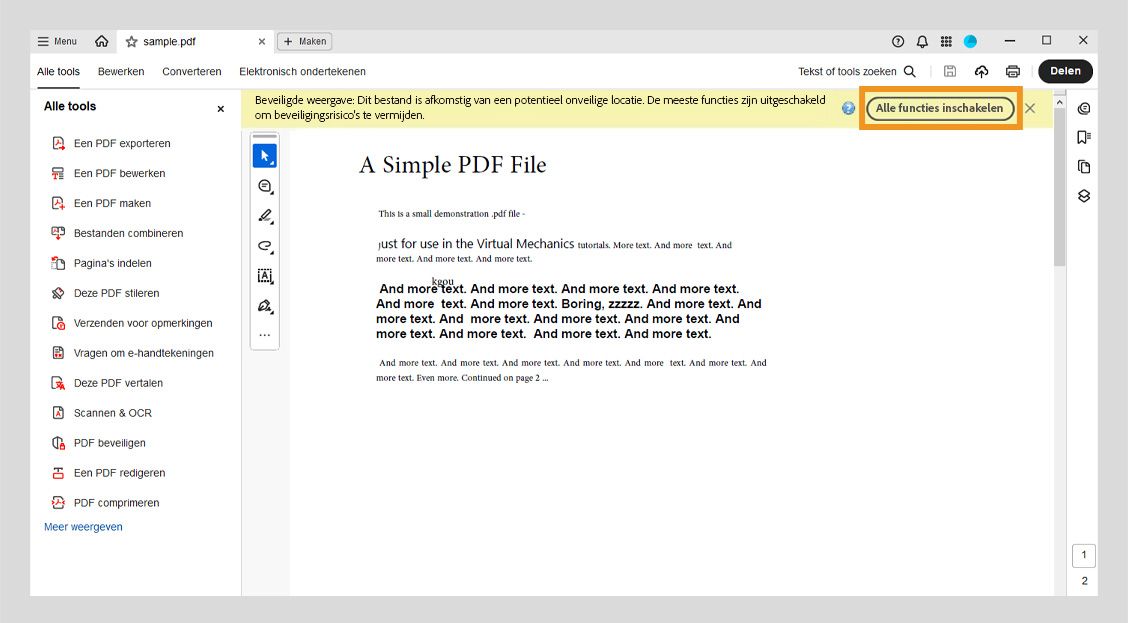Open the layers panel icon

(1083, 196)
